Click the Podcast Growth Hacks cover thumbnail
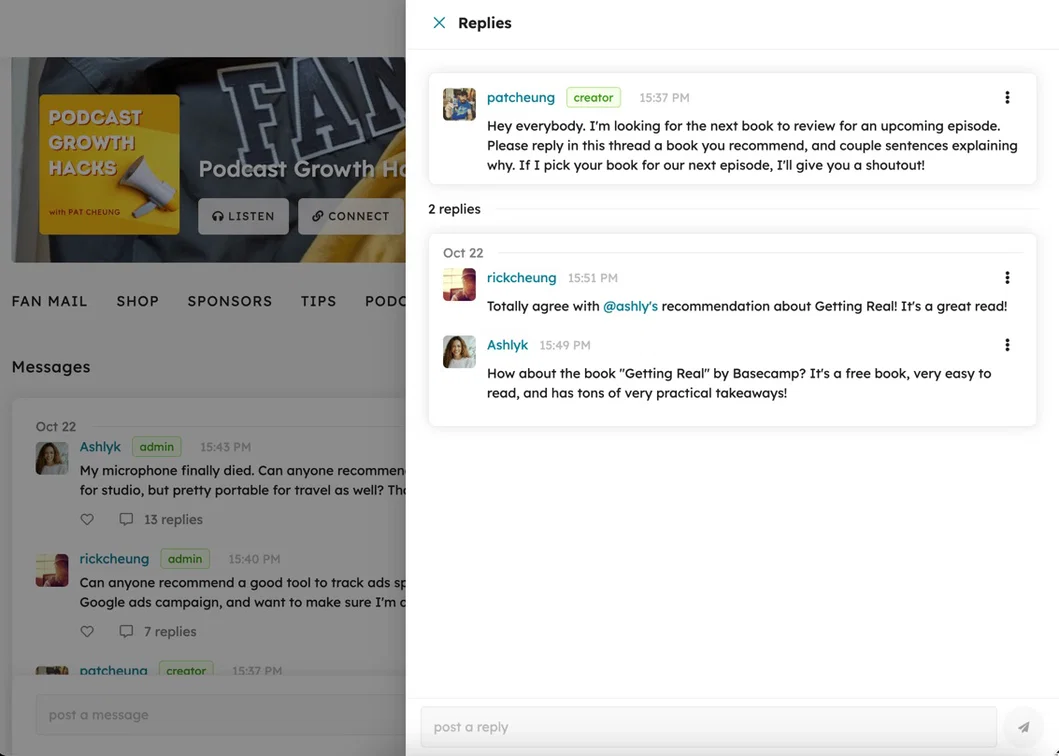Viewport: 1059px width, 756px height. [109, 165]
